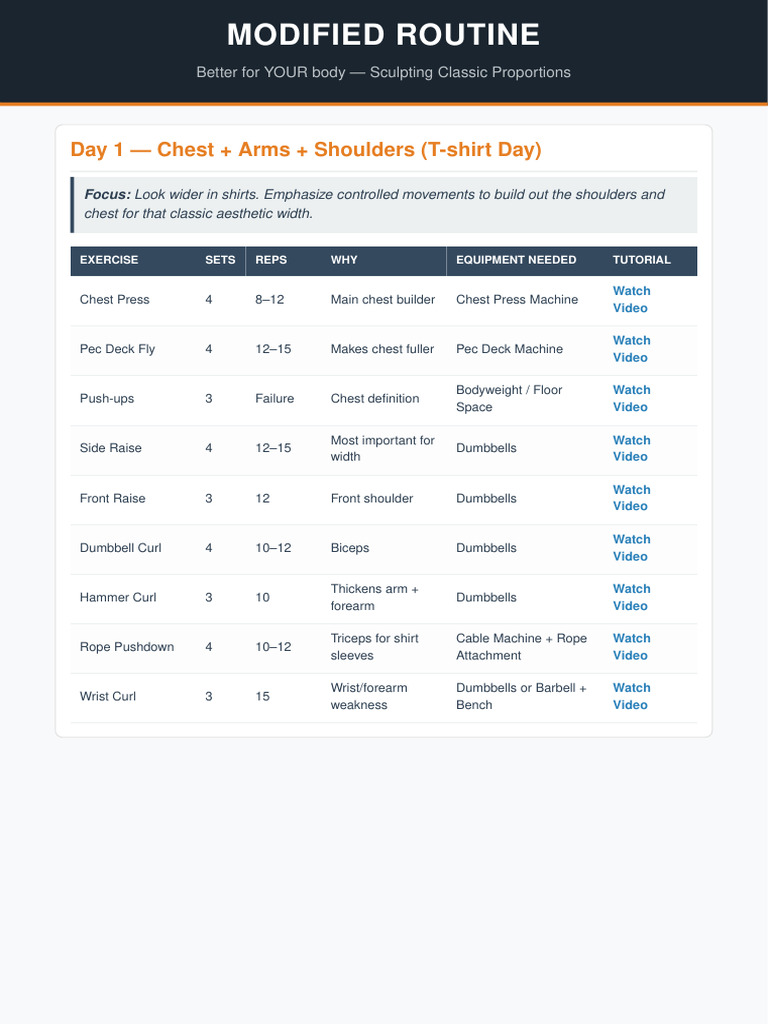
Task: Click the Focus note text block
Action: point(384,204)
